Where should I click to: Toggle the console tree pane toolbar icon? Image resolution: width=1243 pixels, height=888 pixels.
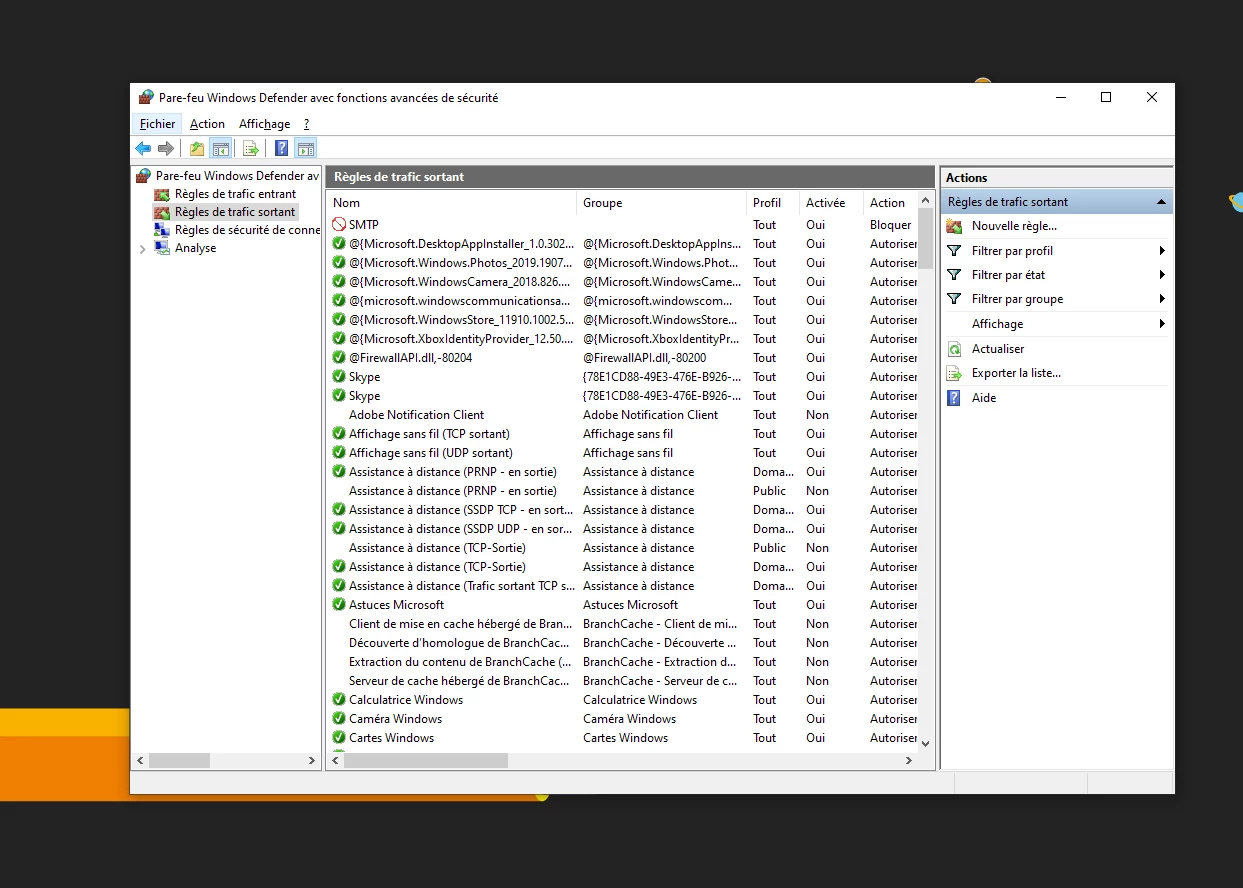point(220,149)
